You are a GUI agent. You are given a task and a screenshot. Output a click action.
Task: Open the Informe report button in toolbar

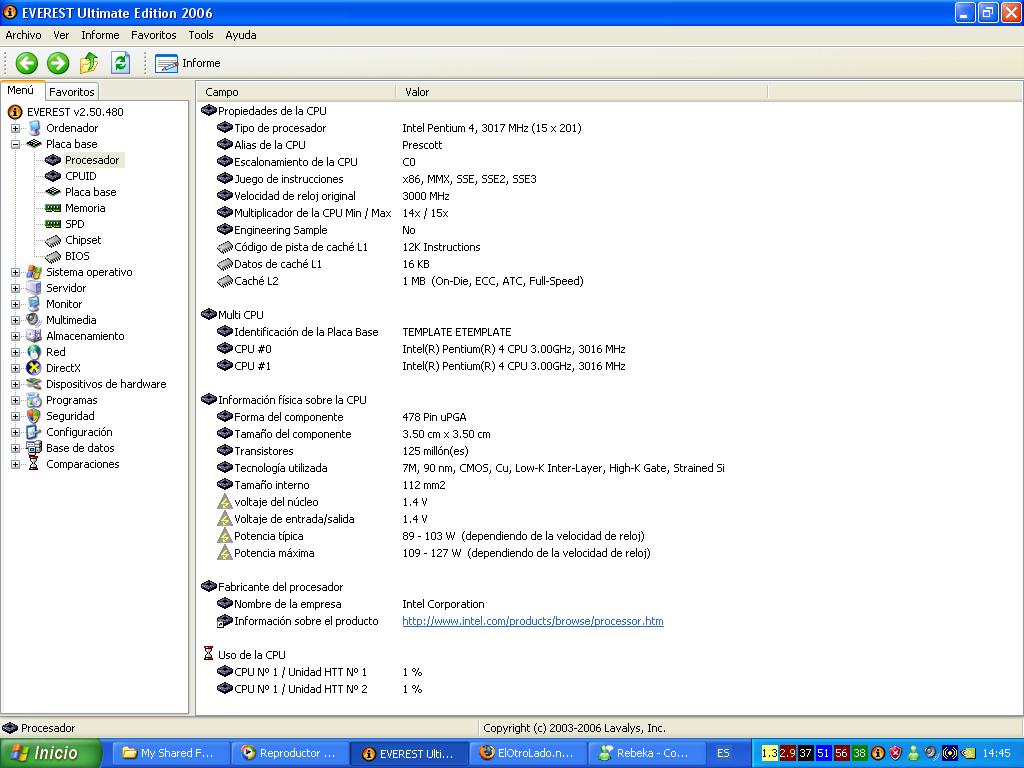click(188, 63)
